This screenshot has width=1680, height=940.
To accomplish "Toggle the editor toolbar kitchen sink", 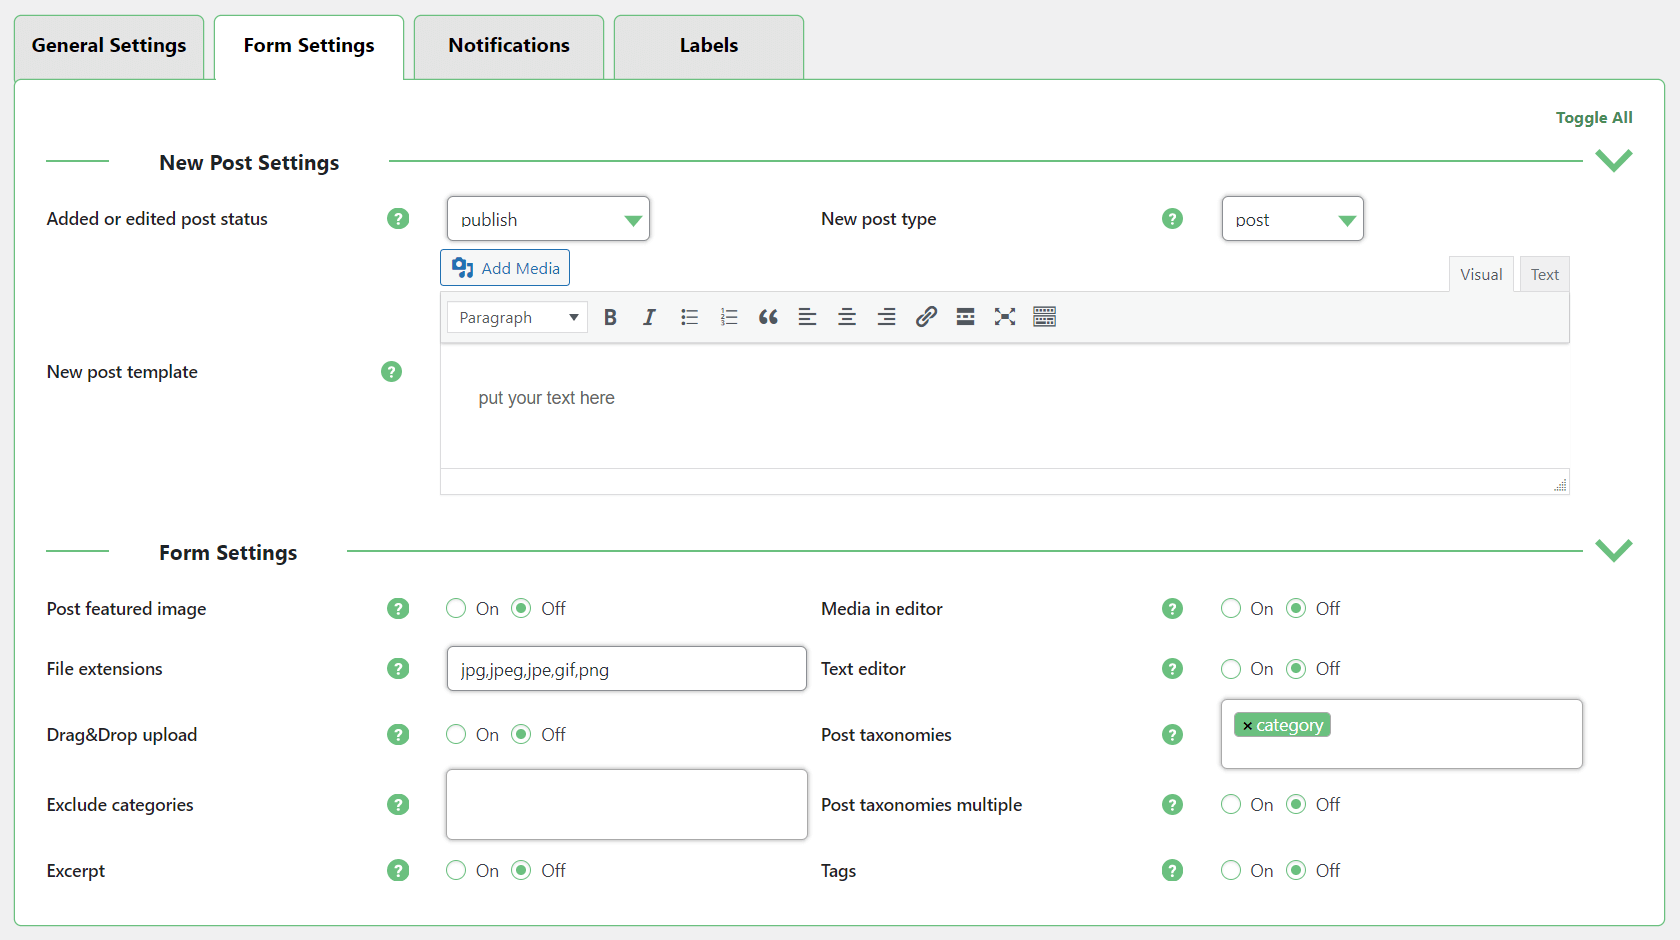I will 1044,317.
